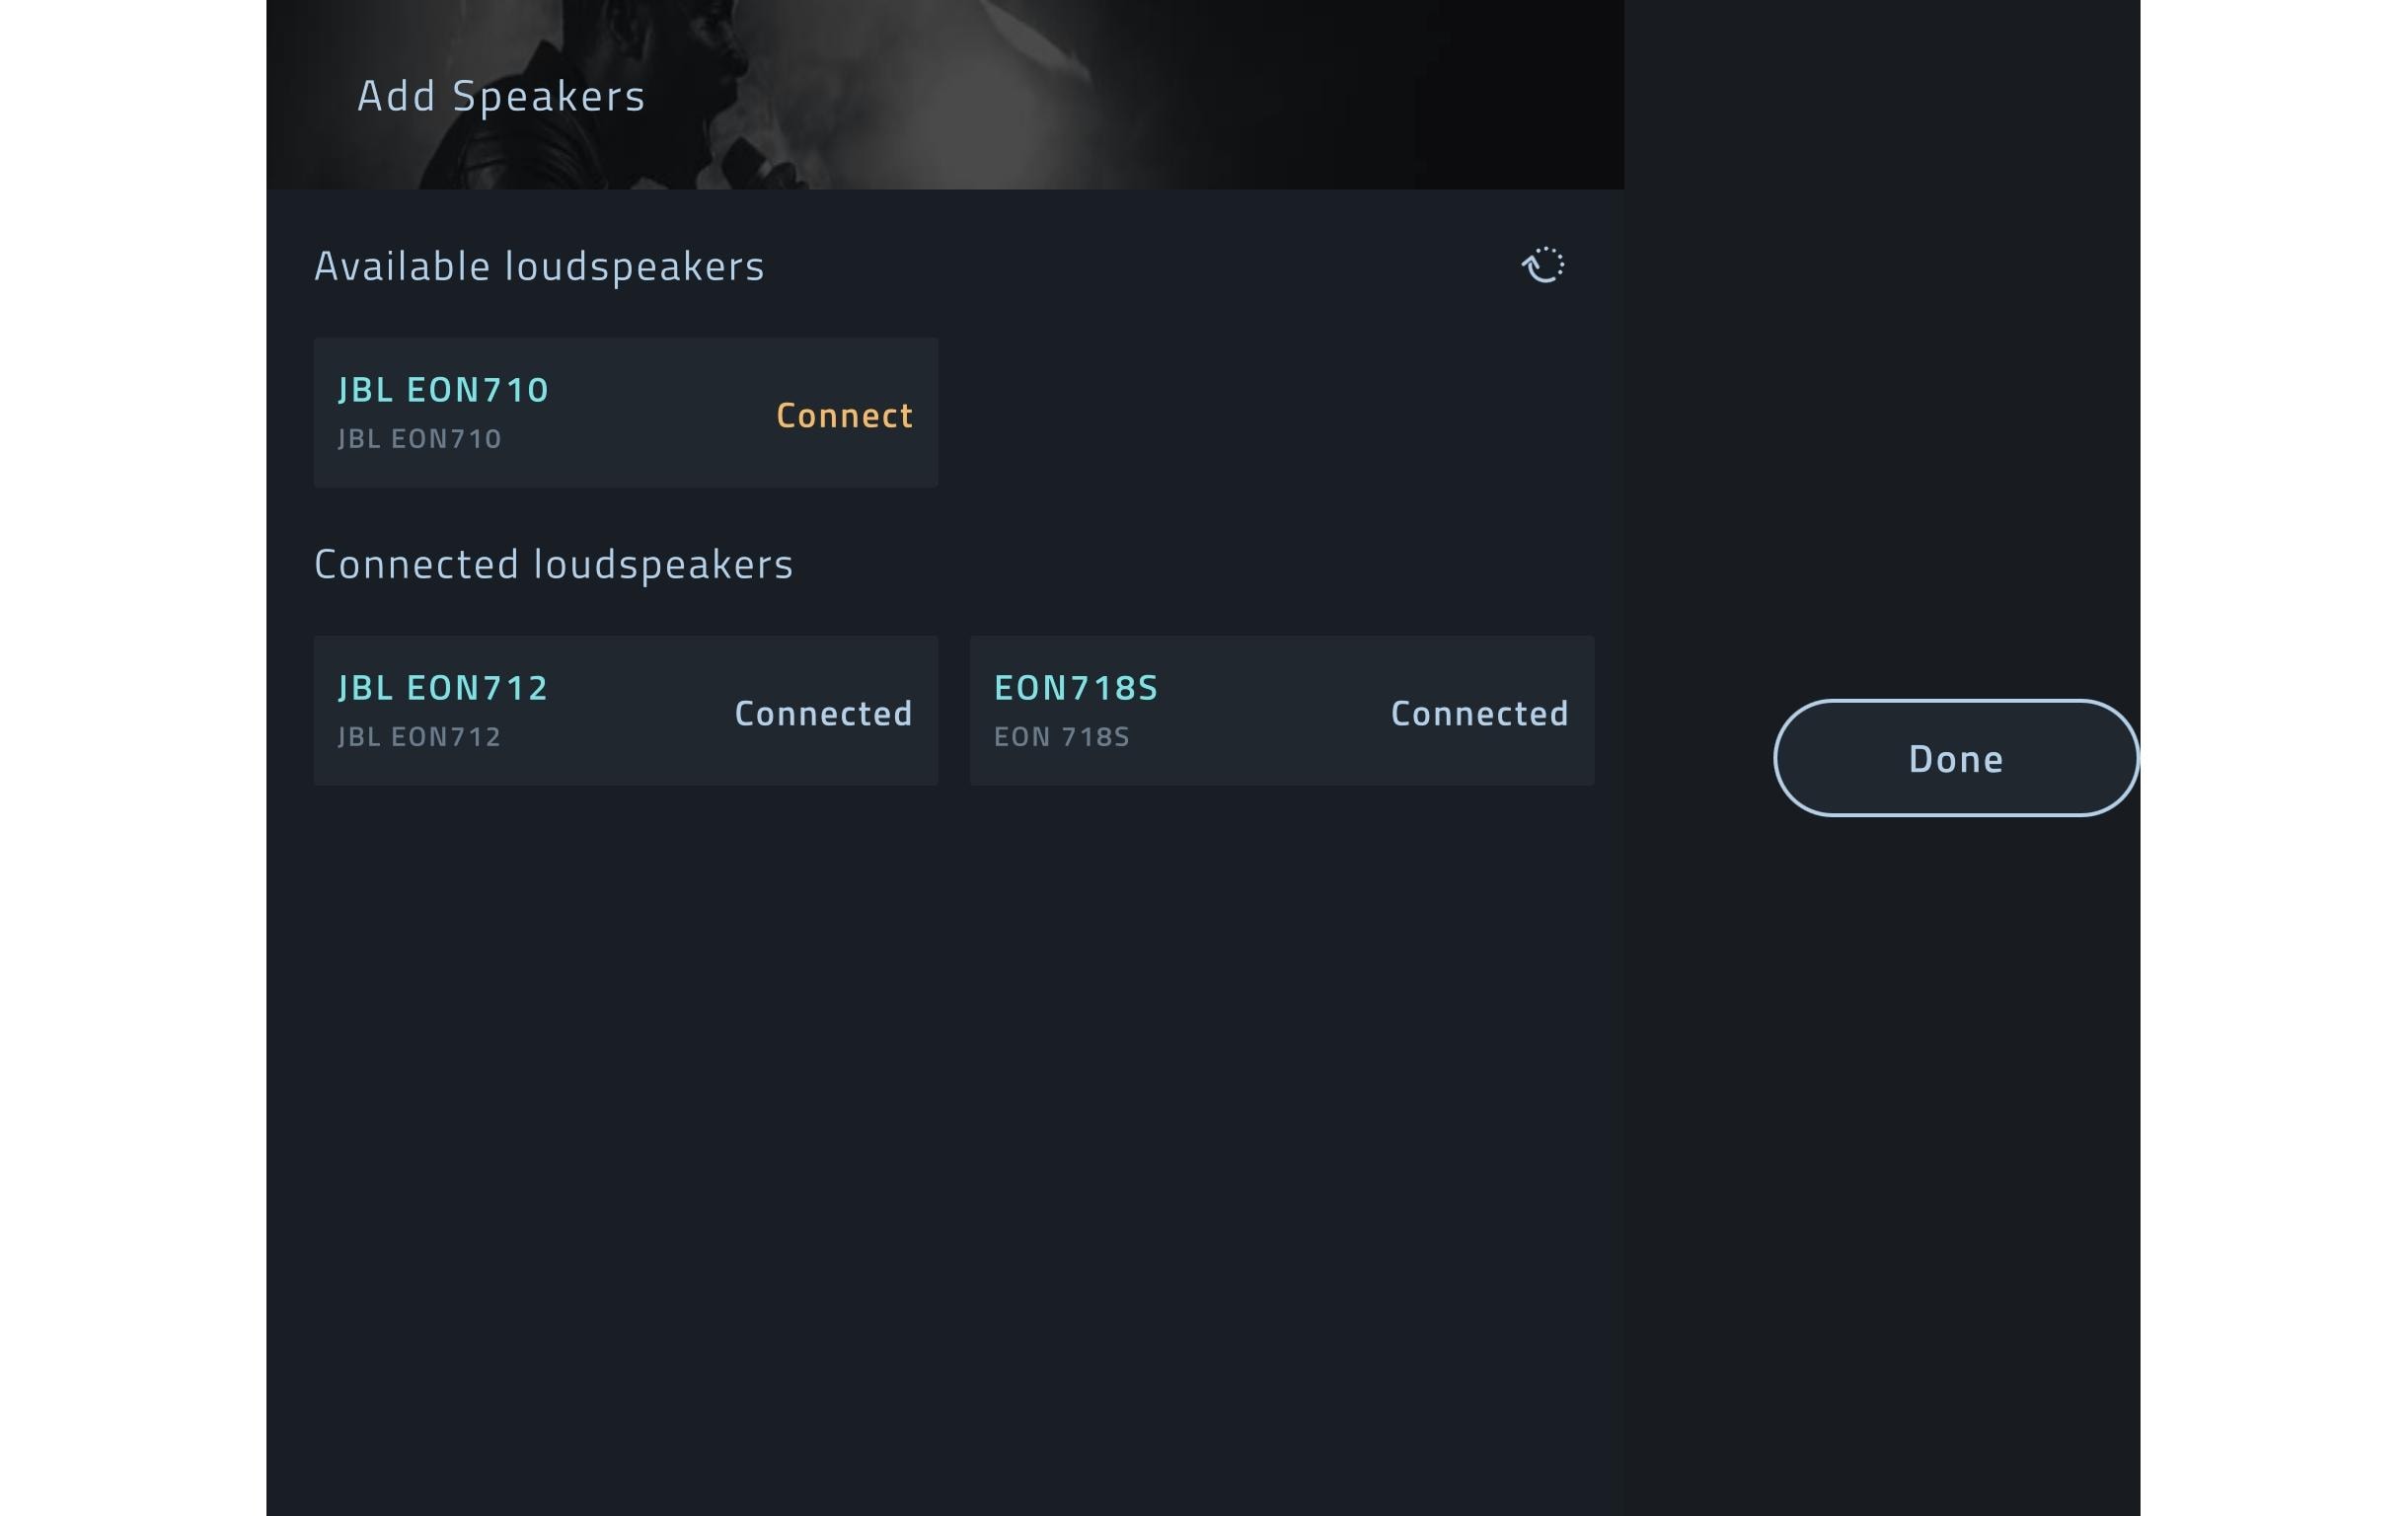Click the Available loudspeakers heading
This screenshot has height=1516, width=2408.
pos(539,266)
